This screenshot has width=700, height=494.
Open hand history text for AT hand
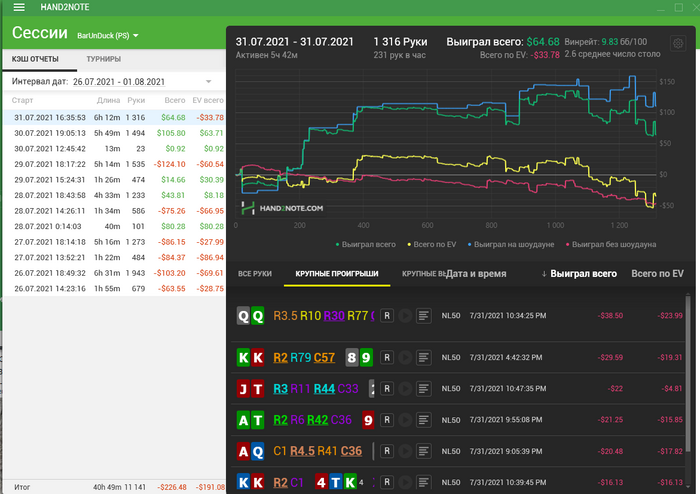[x=424, y=420]
